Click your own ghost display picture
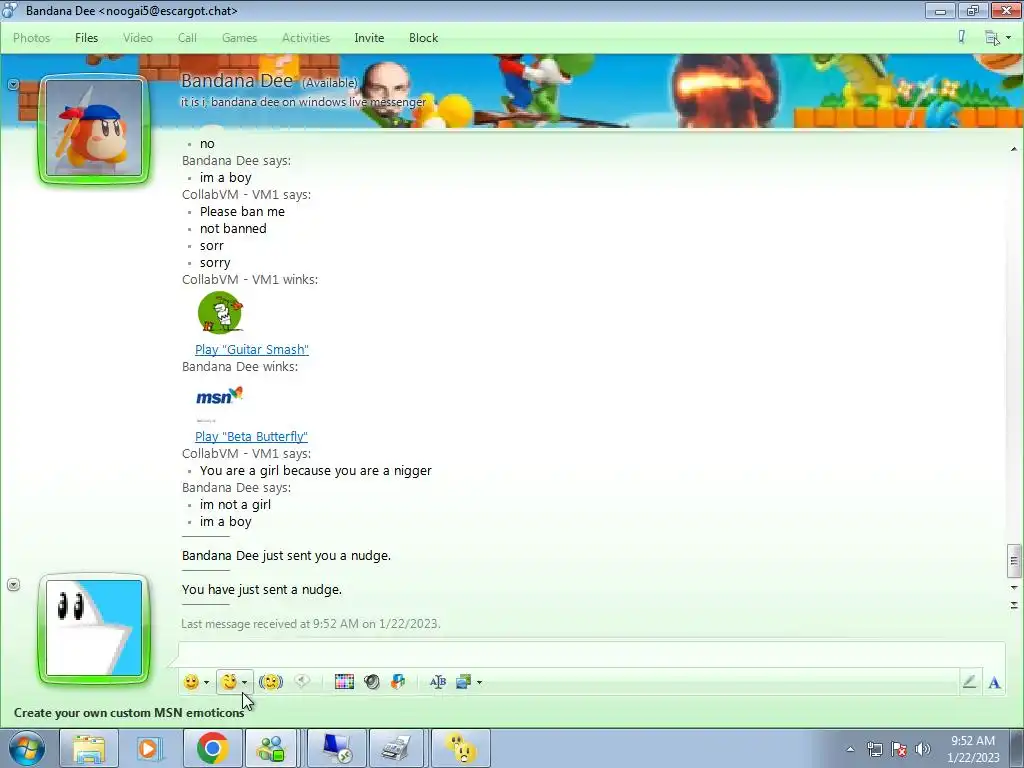The height and width of the screenshot is (768, 1024). 94,628
